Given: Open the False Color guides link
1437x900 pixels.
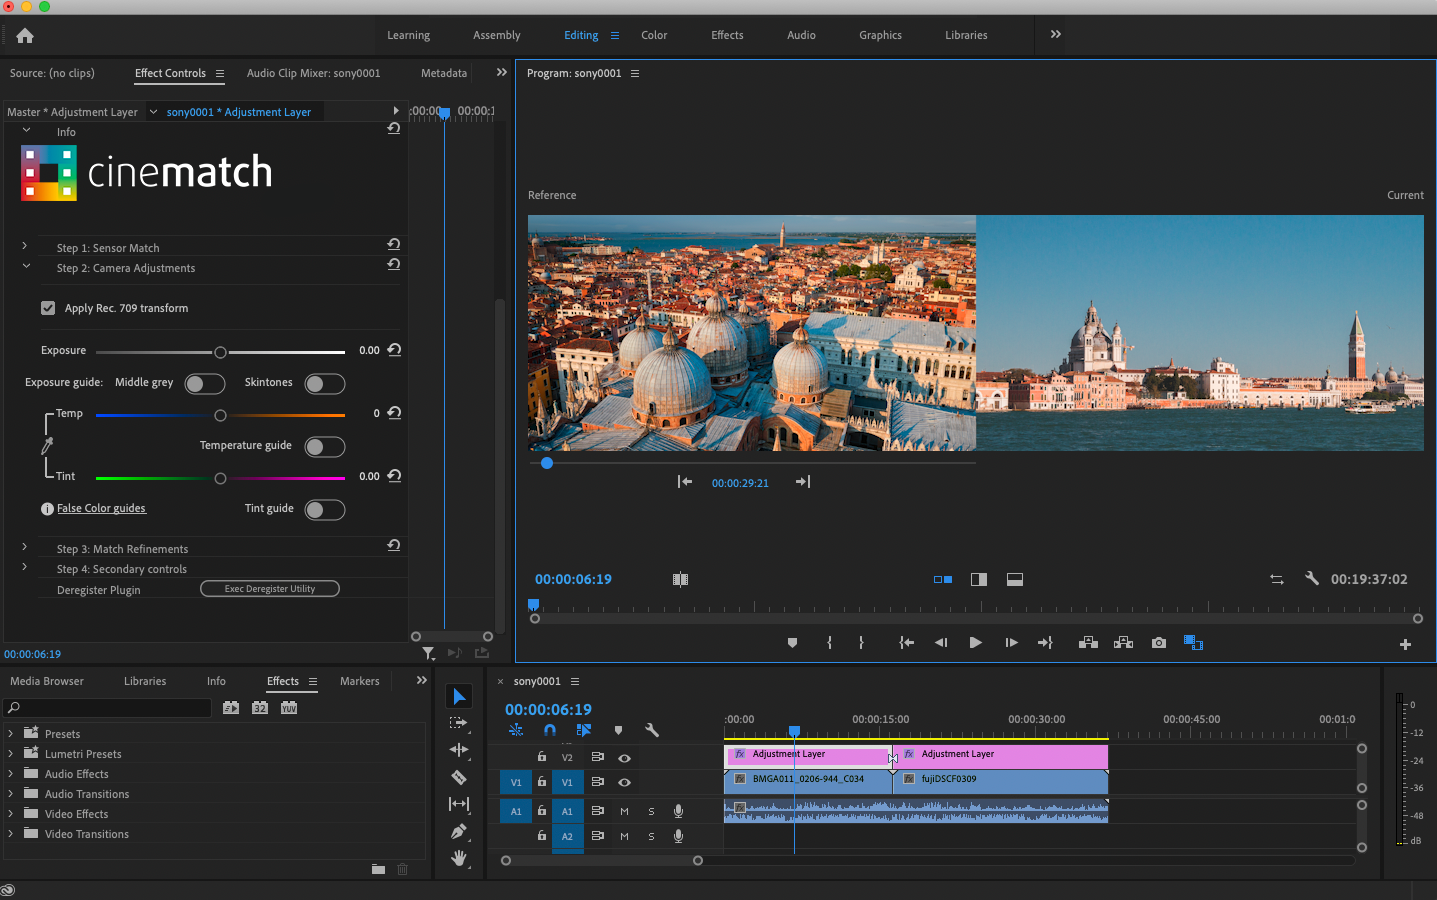Looking at the screenshot, I should tap(101, 508).
